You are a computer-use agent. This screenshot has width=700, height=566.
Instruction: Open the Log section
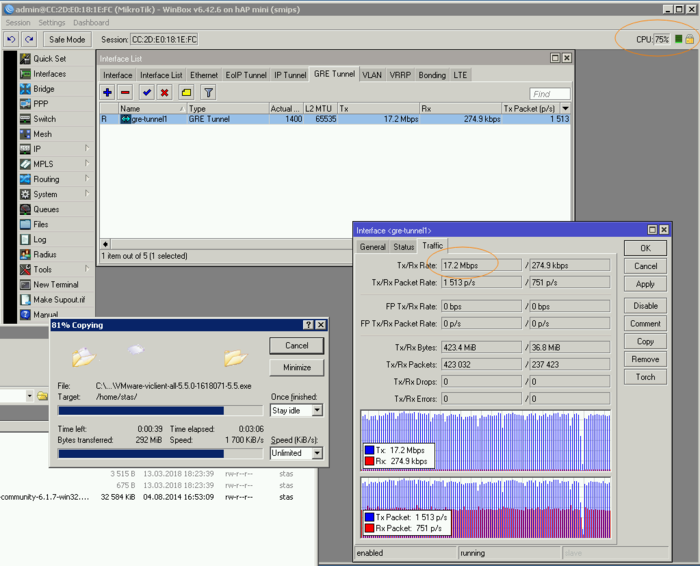tap(39, 239)
